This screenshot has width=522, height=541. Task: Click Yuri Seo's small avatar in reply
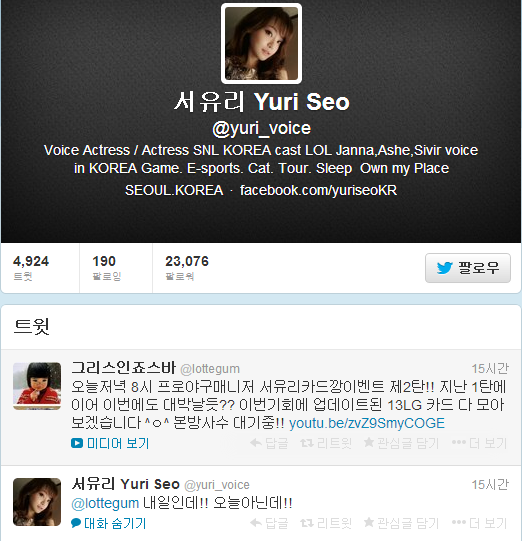pos(37,502)
